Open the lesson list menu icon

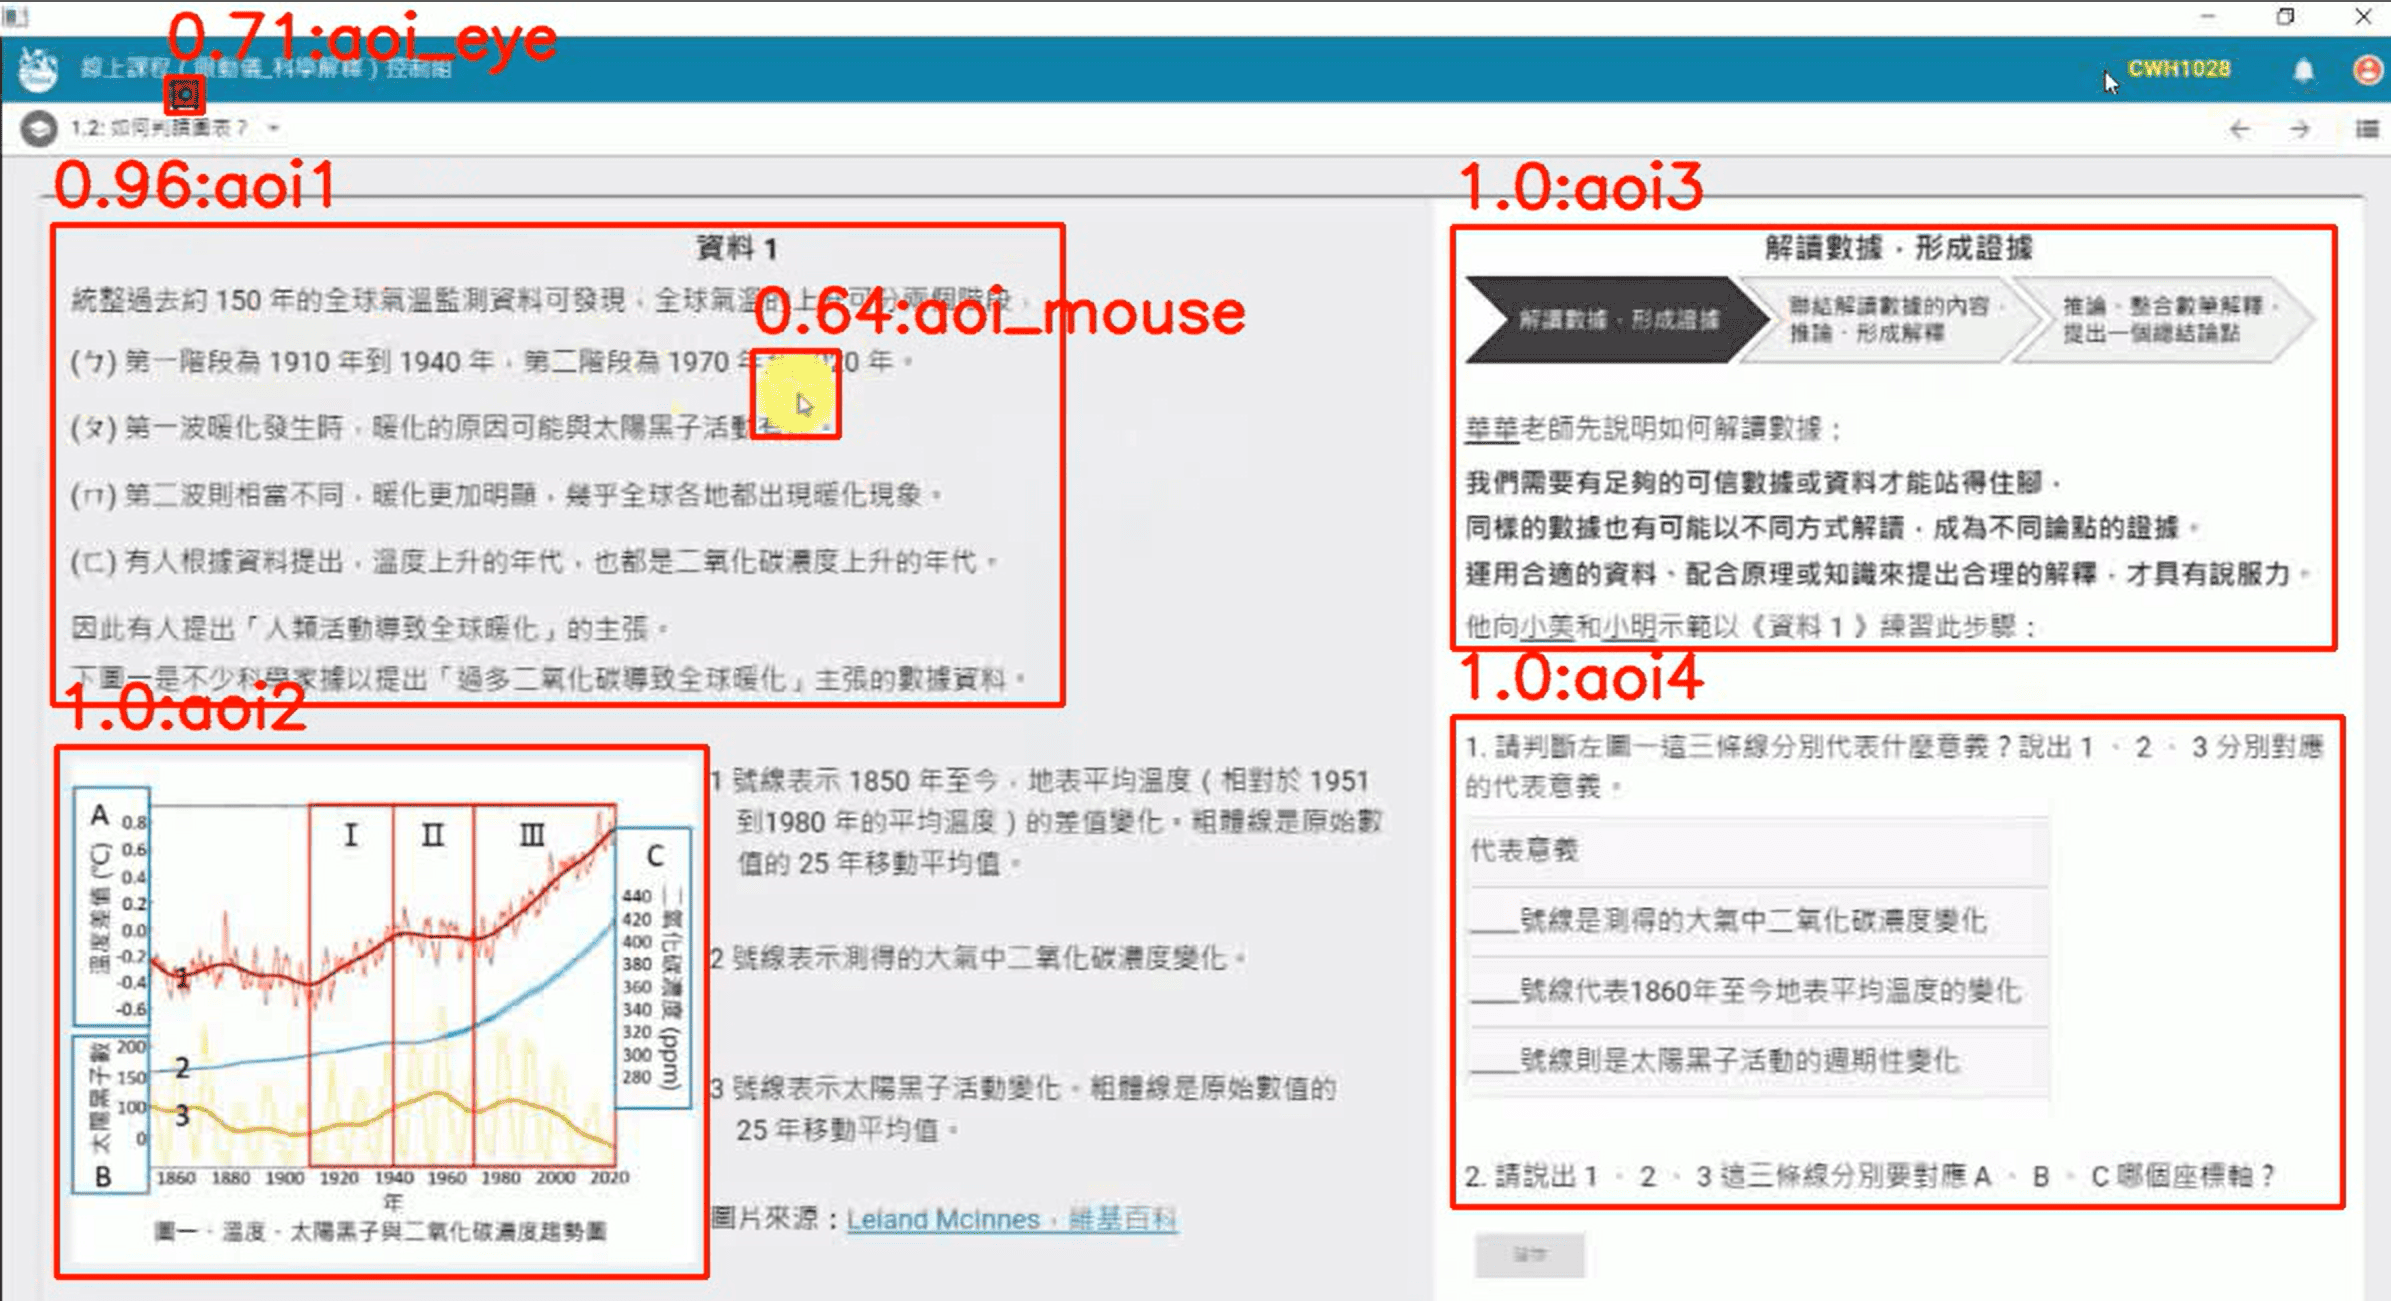(x=2367, y=129)
